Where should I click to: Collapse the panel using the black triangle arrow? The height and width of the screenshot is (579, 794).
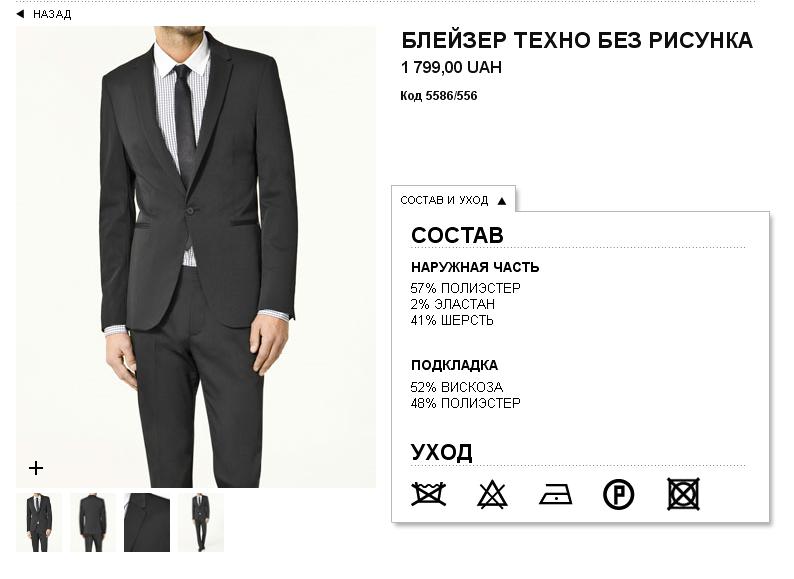(x=502, y=200)
